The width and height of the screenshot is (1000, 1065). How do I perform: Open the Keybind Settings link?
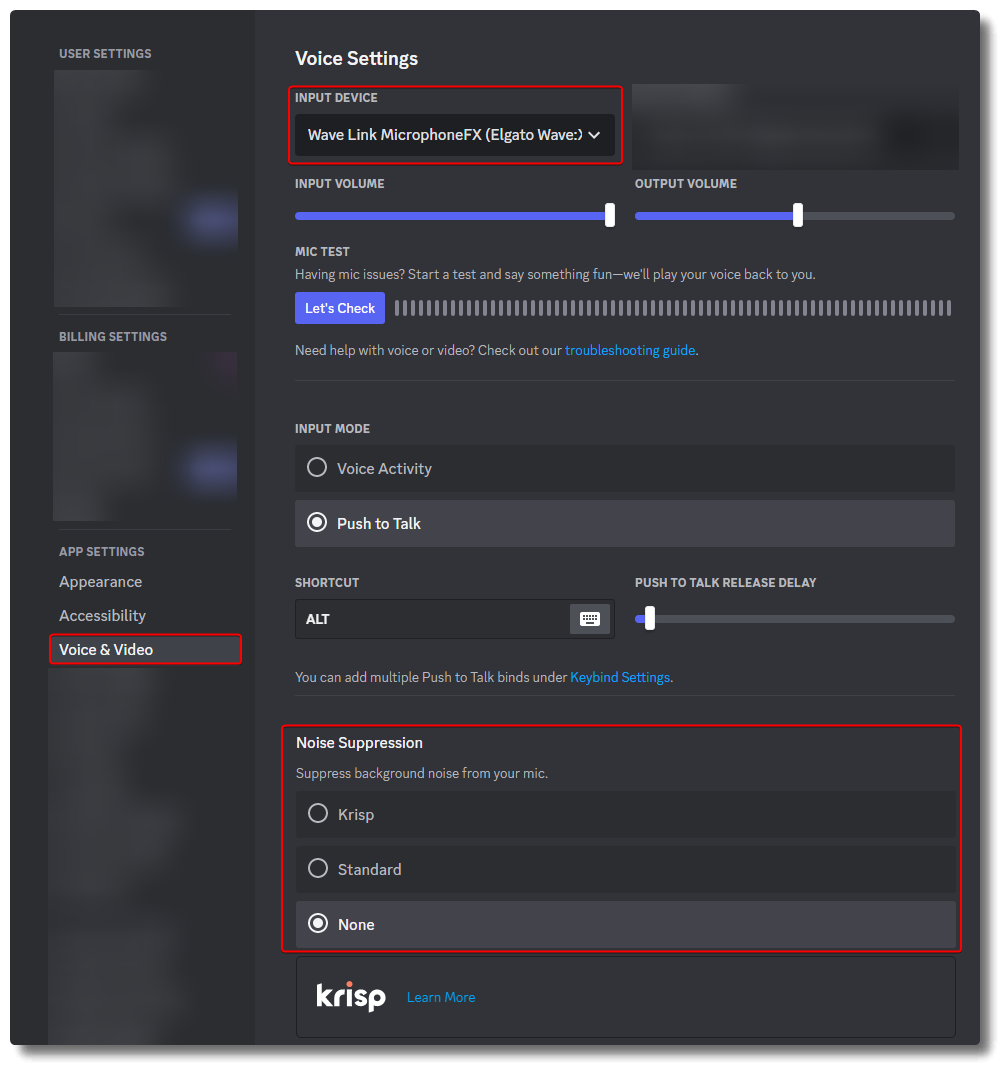pos(620,677)
